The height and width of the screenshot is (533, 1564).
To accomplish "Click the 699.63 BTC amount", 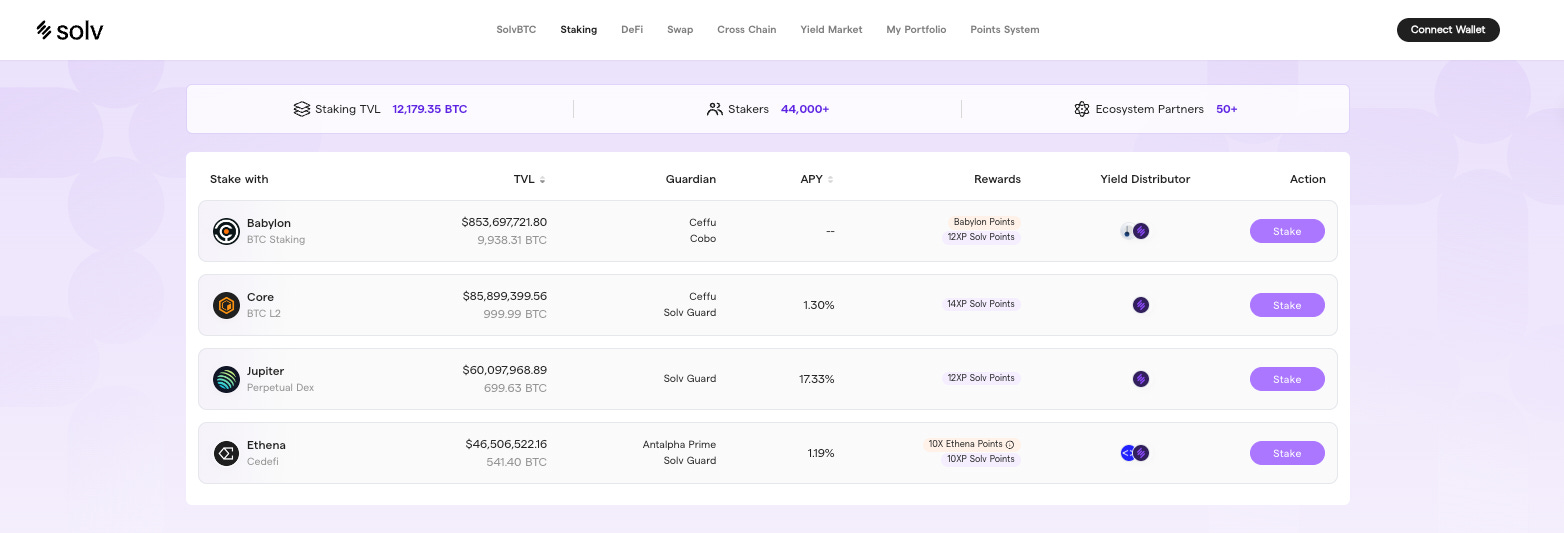I will [x=515, y=388].
